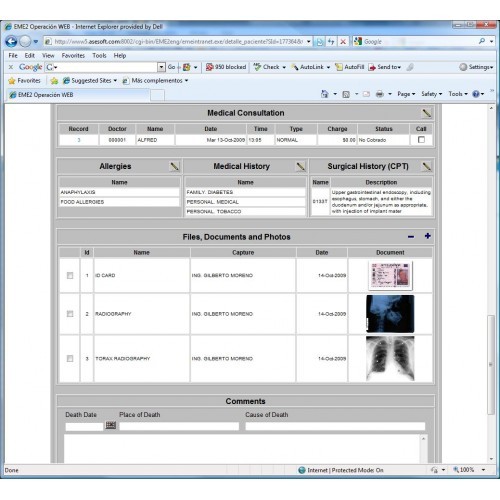Stop loading with red X icon

coord(343,42)
